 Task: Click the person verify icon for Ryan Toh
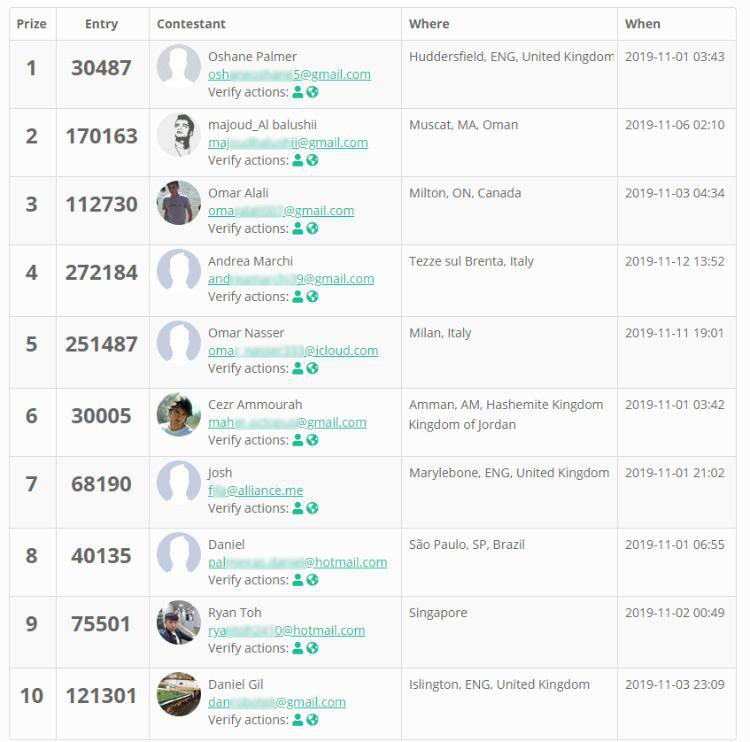(x=297, y=648)
